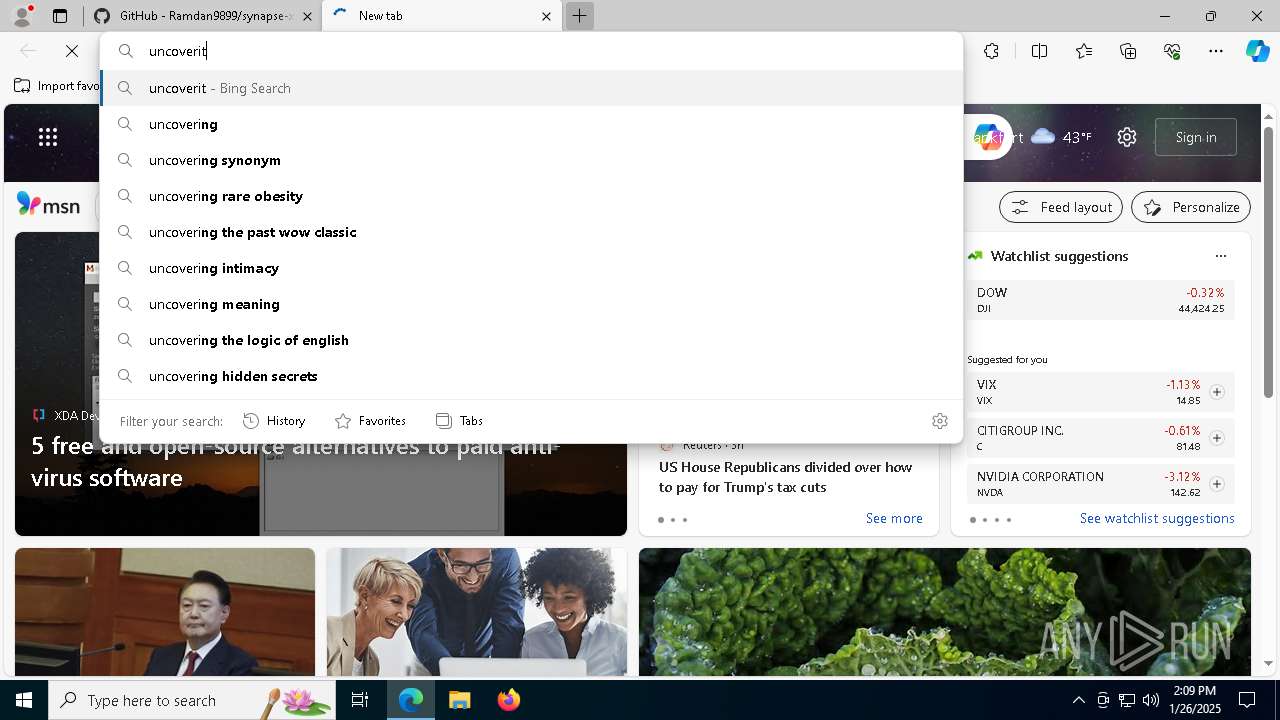The height and width of the screenshot is (720, 1280).
Task: Open See watchlist suggestions link
Action: pyautogui.click(x=1157, y=518)
